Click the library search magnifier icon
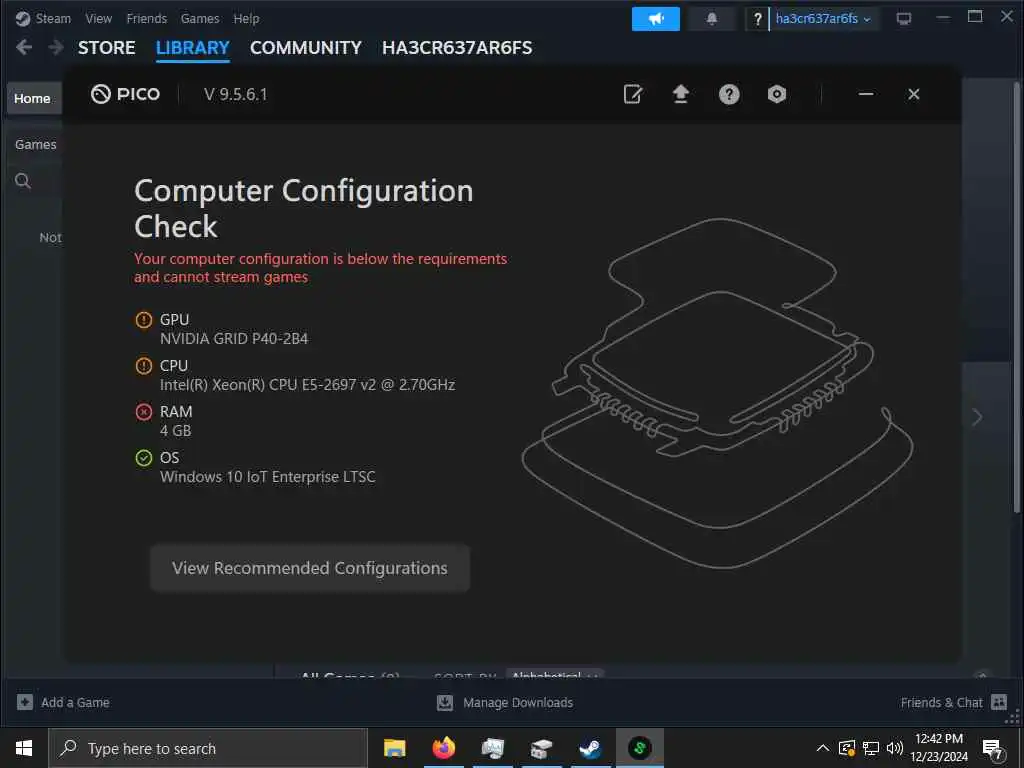 [x=23, y=181]
